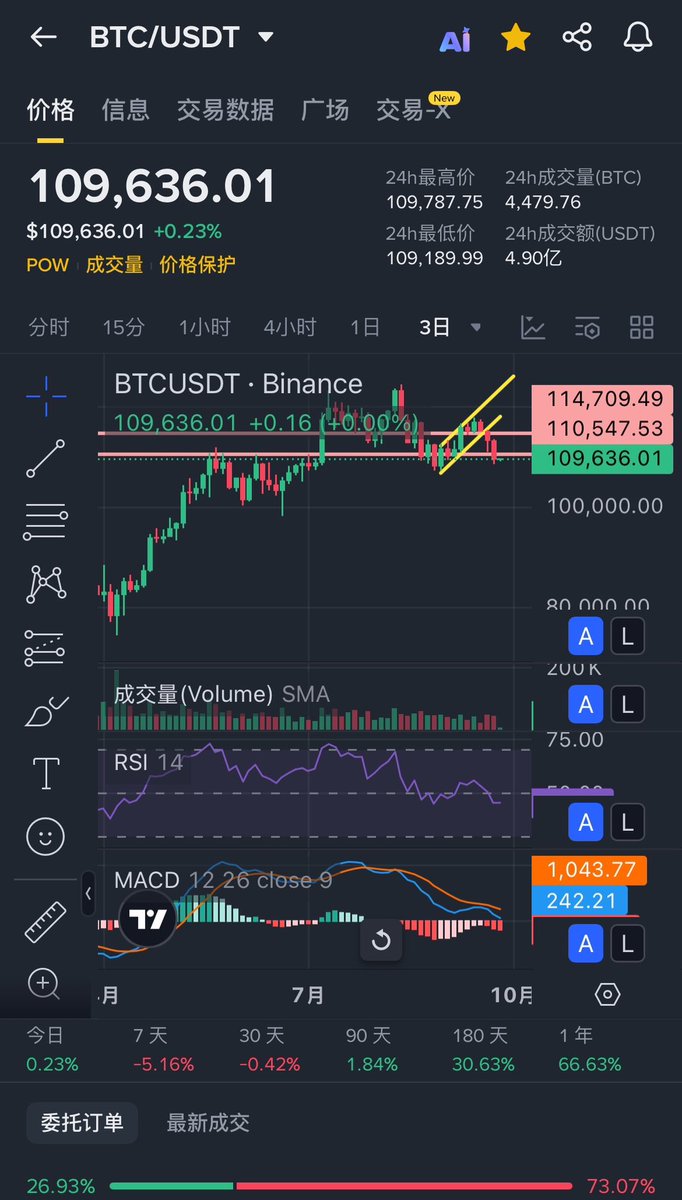Open the 交易-X tab
Image resolution: width=682 pixels, height=1200 pixels.
click(414, 109)
